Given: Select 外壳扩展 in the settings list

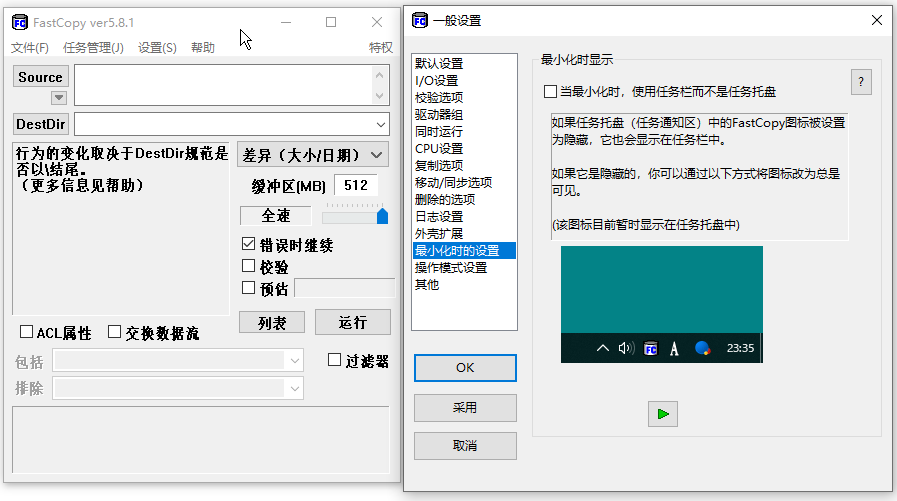Looking at the screenshot, I should 464,233.
